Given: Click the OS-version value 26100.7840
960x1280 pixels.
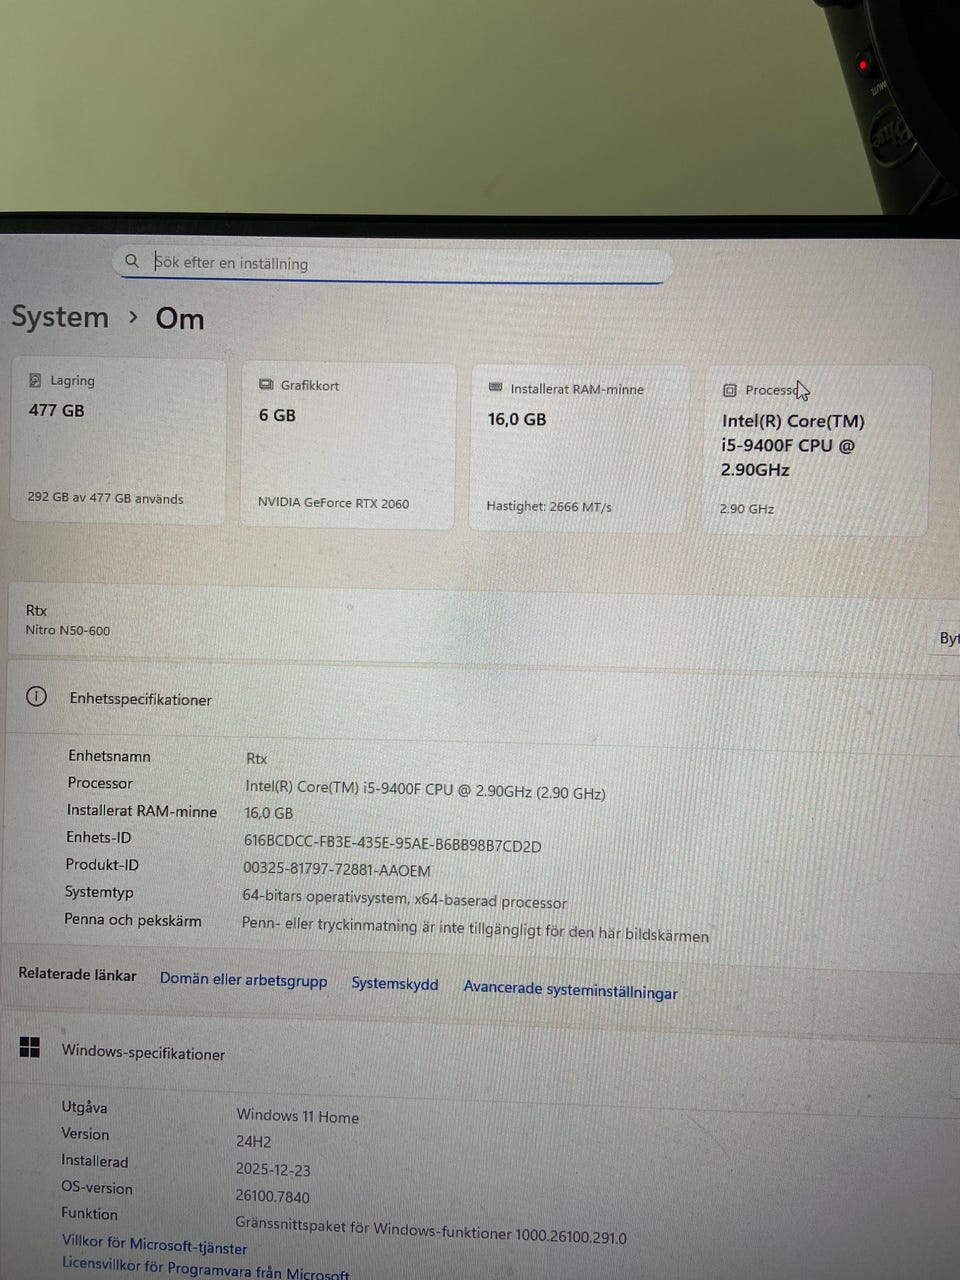Looking at the screenshot, I should pyautogui.click(x=272, y=1197).
